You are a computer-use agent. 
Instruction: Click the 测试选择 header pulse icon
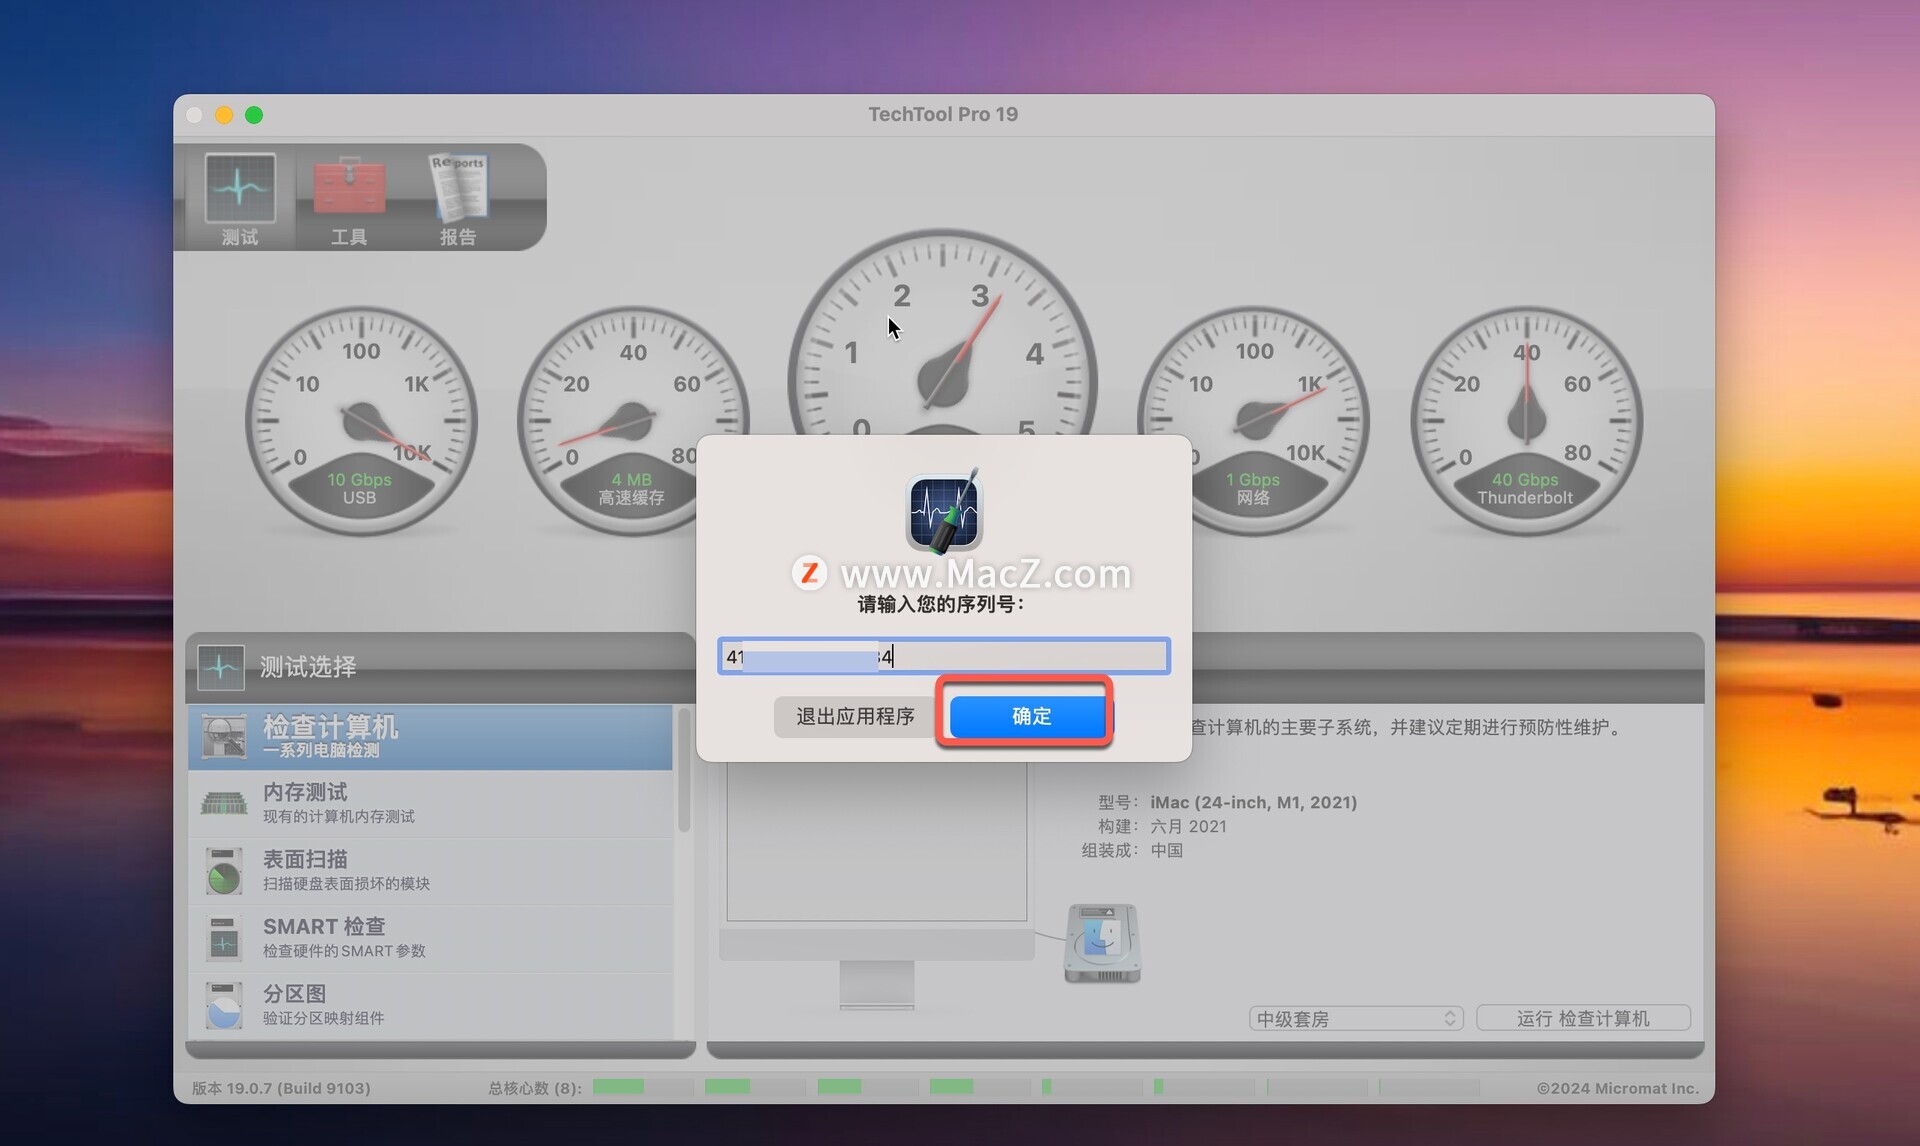[221, 667]
